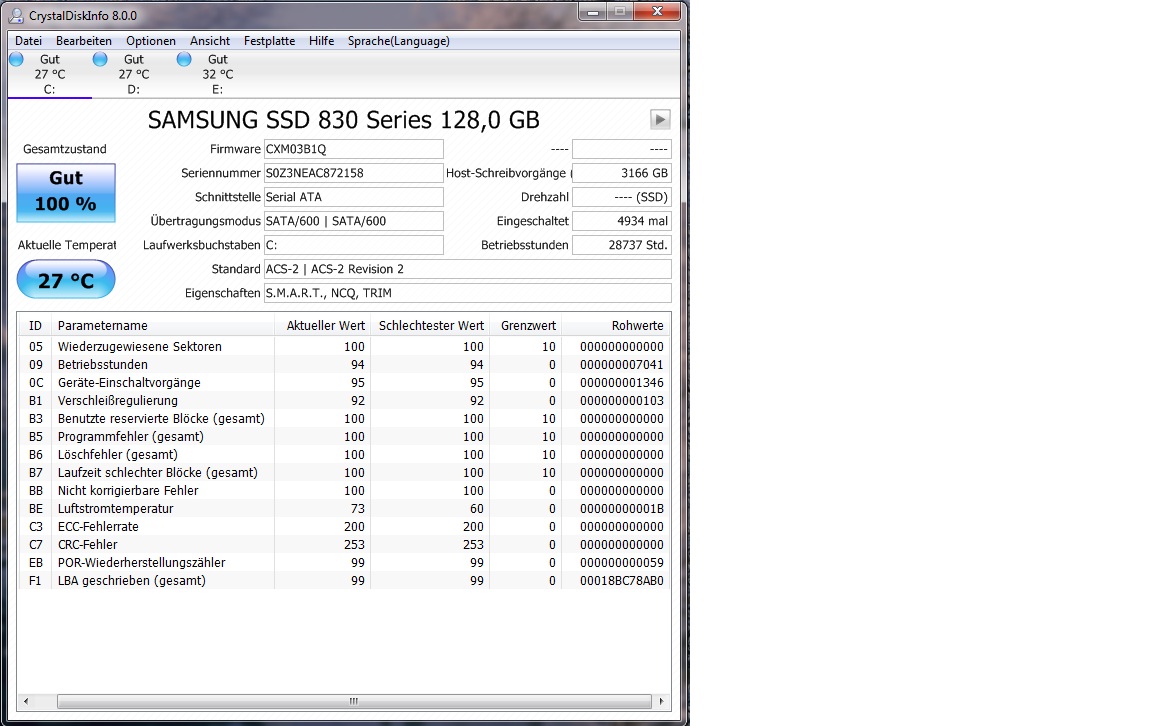Viewport: 1152px width, 726px height.
Task: Select the Betriebsstunden row with ID 09
Action: (x=344, y=364)
